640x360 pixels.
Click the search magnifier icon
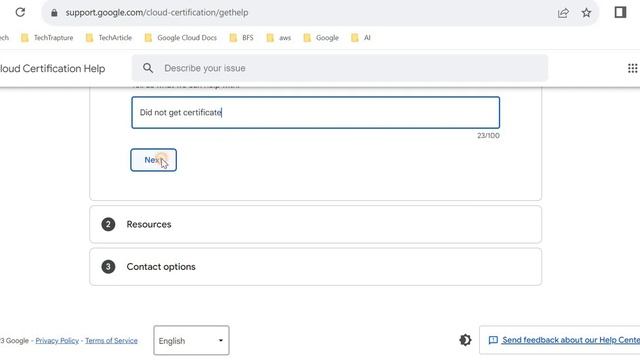click(148, 68)
